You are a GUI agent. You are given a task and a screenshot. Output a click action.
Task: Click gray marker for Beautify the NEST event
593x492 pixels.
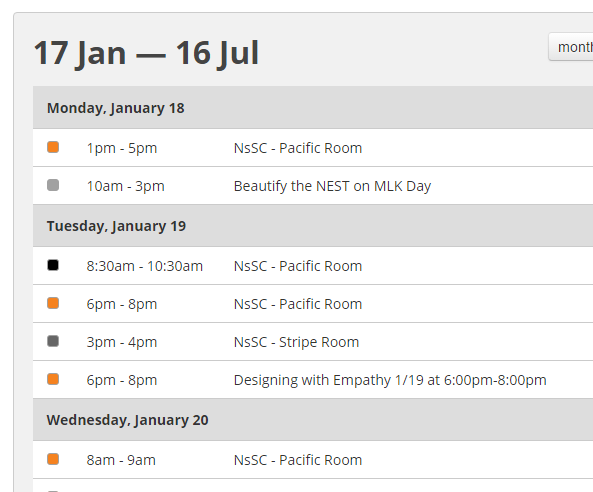tap(53, 185)
